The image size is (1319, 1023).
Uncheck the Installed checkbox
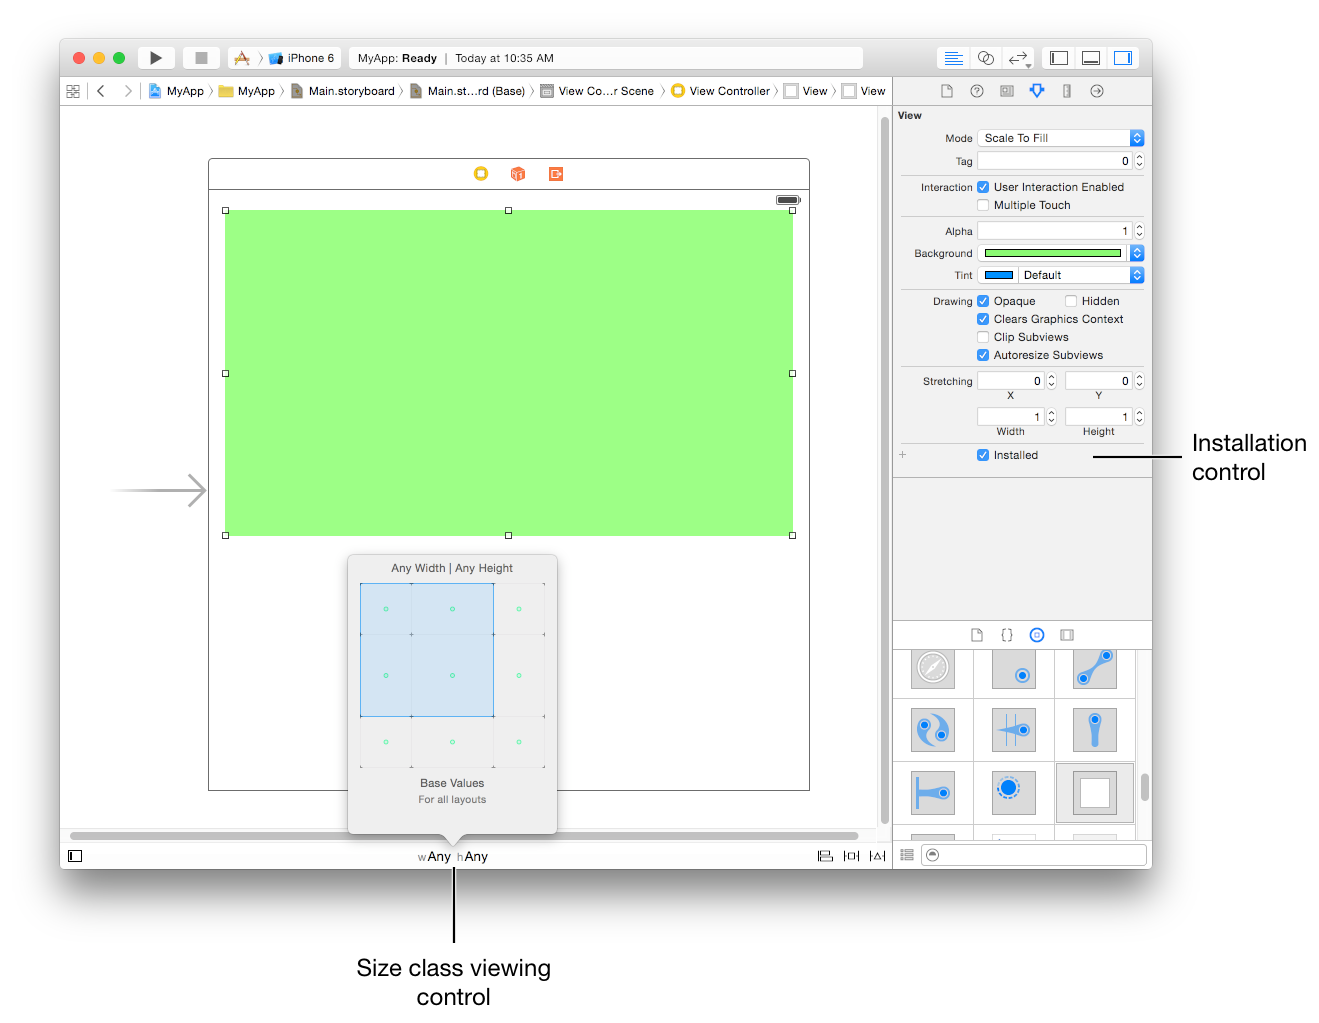982,455
